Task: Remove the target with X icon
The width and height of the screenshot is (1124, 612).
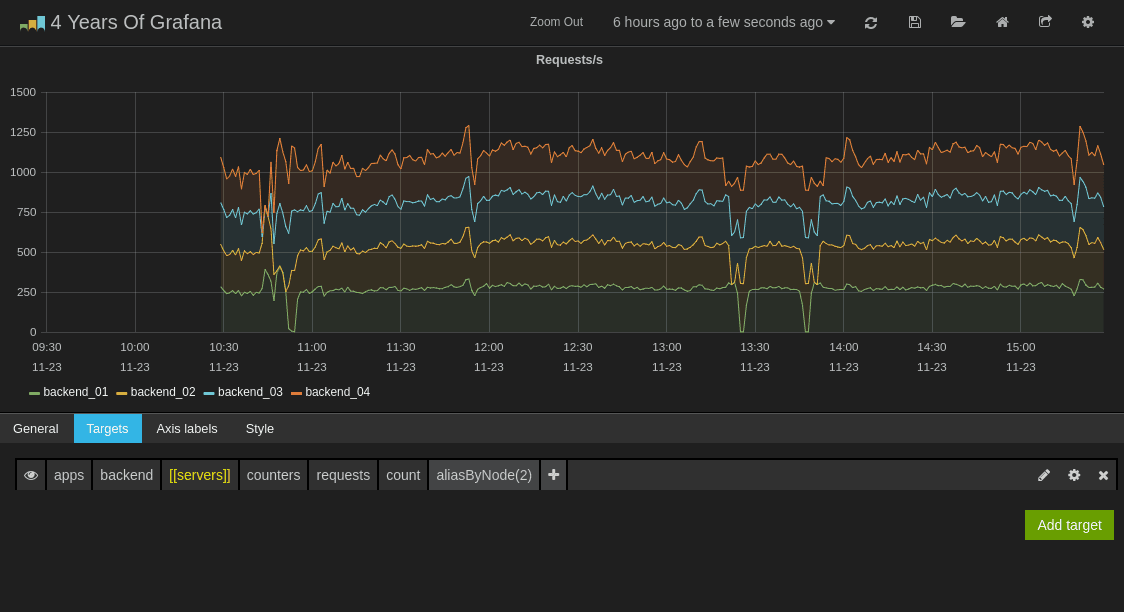Action: (1103, 475)
